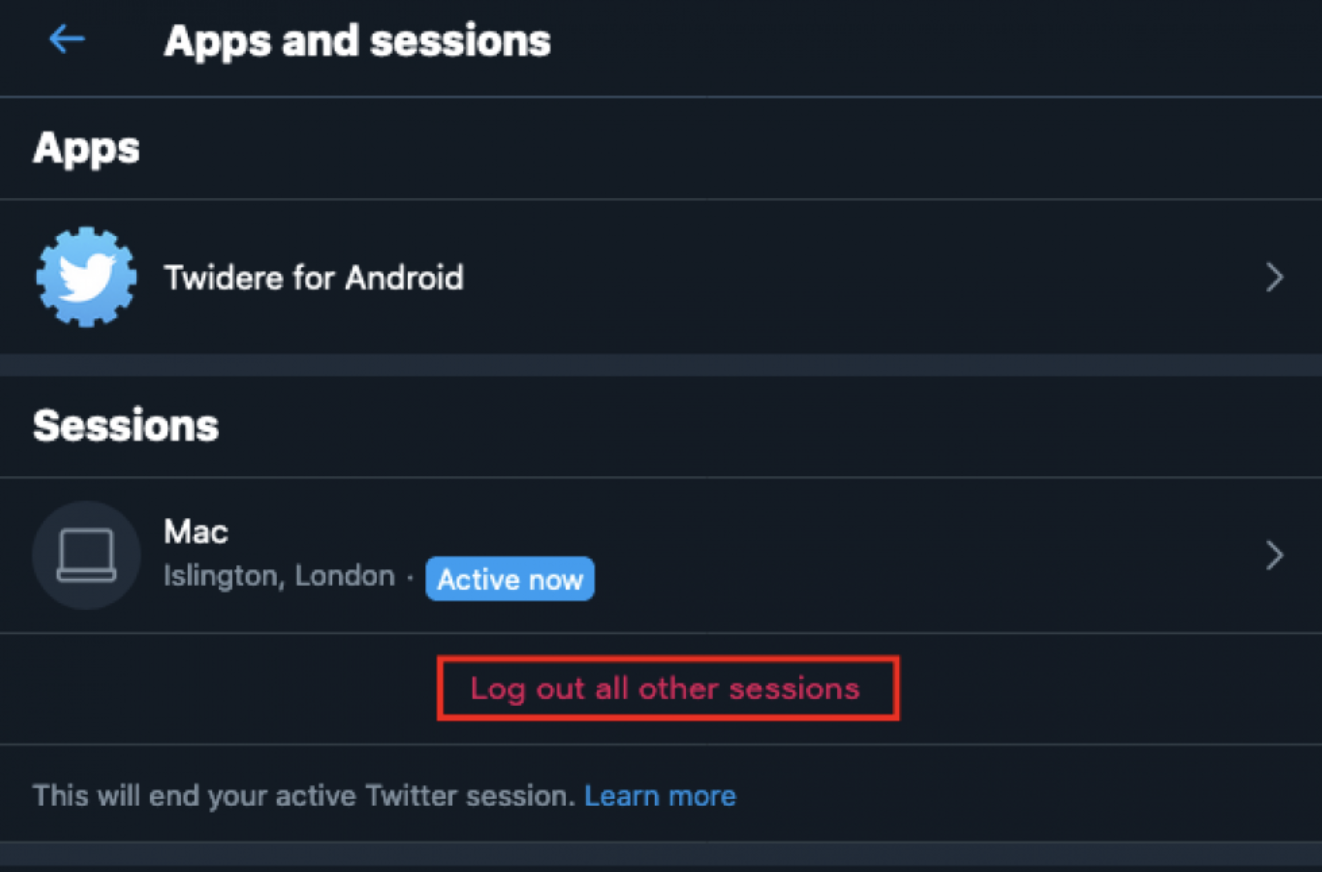Screen dimensions: 1322x872
Task: Click the dot separator before Active now
Action: click(410, 578)
